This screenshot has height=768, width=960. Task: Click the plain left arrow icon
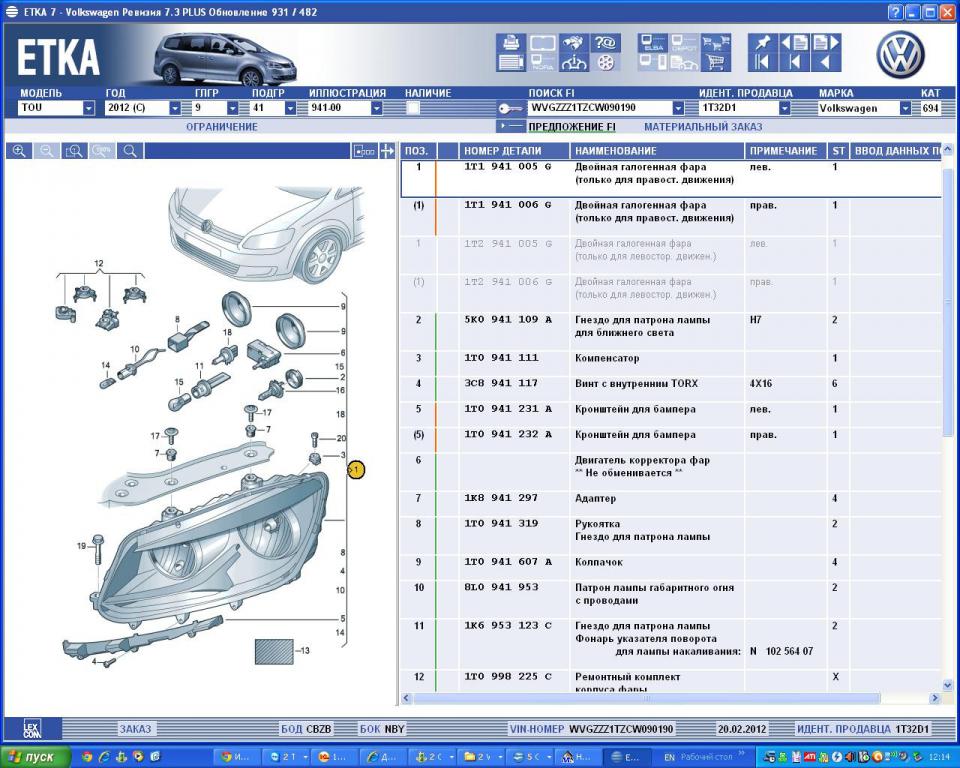[x=825, y=62]
